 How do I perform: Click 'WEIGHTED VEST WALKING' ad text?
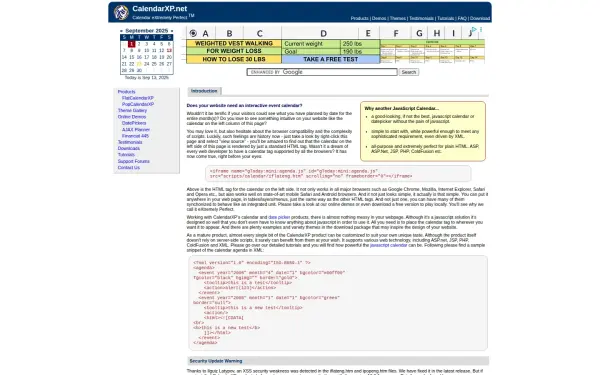coord(234,44)
